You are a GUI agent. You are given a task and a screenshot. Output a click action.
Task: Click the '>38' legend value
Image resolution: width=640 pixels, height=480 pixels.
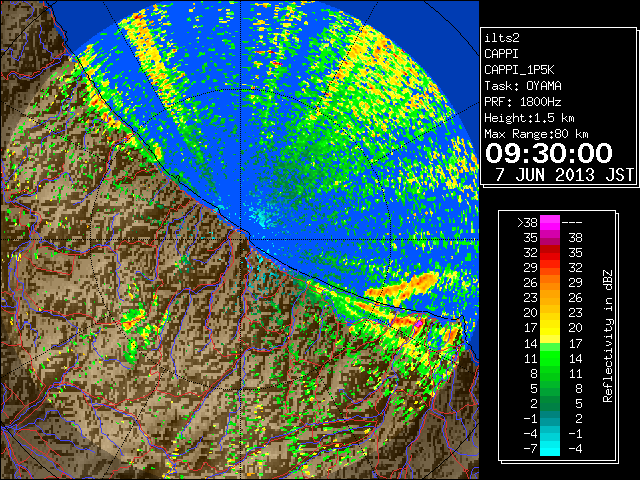[x=527, y=223]
